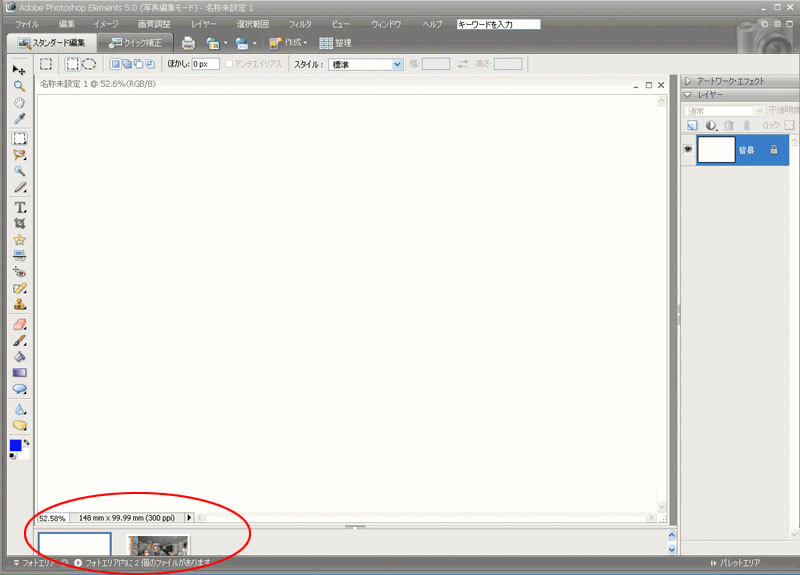Select the Zoom magnifier tool
Screen dimensions: 800x575
click(x=19, y=86)
